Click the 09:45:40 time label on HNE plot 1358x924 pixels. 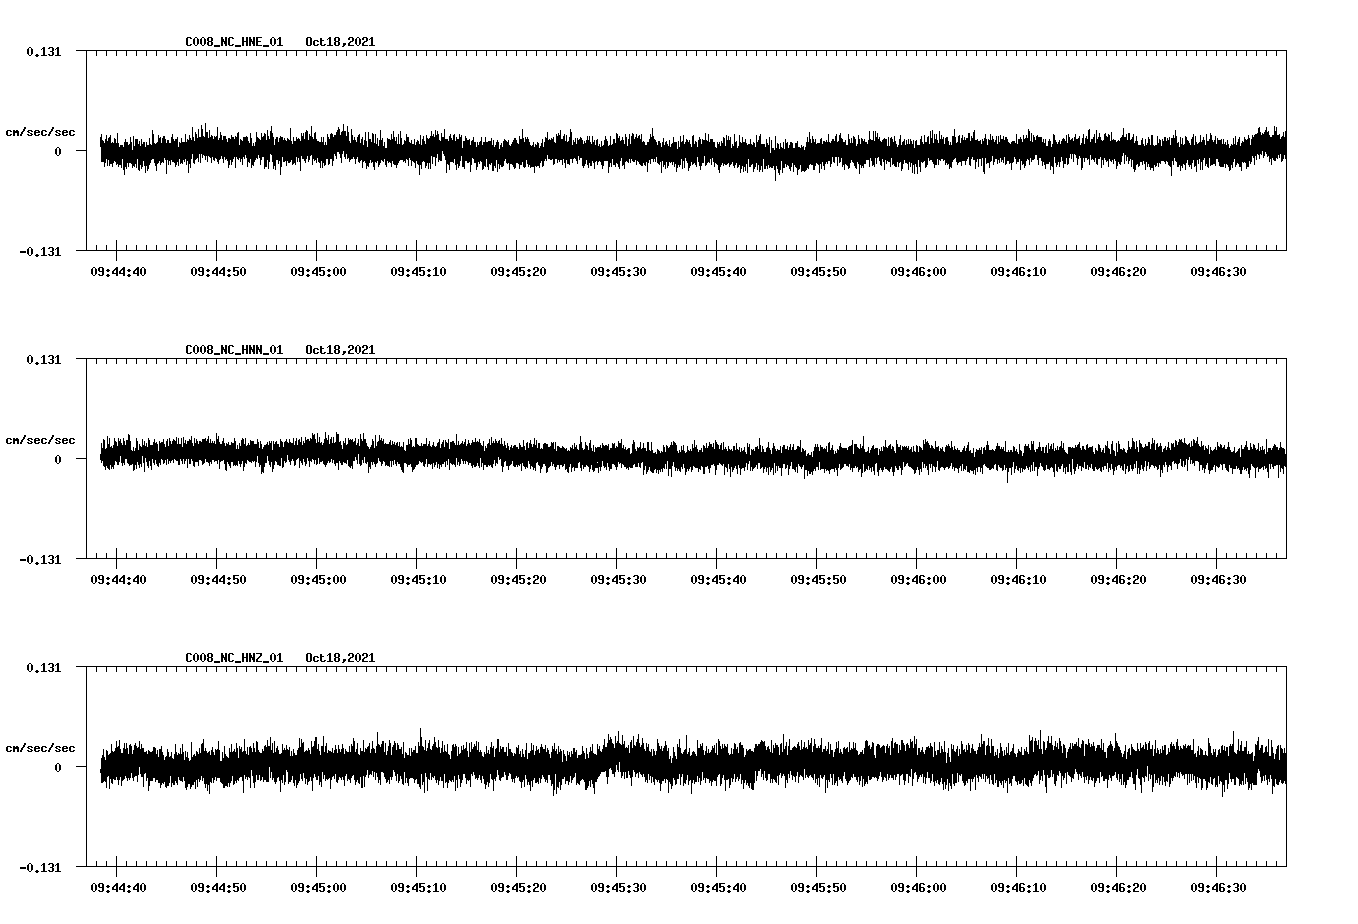pyautogui.click(x=718, y=272)
